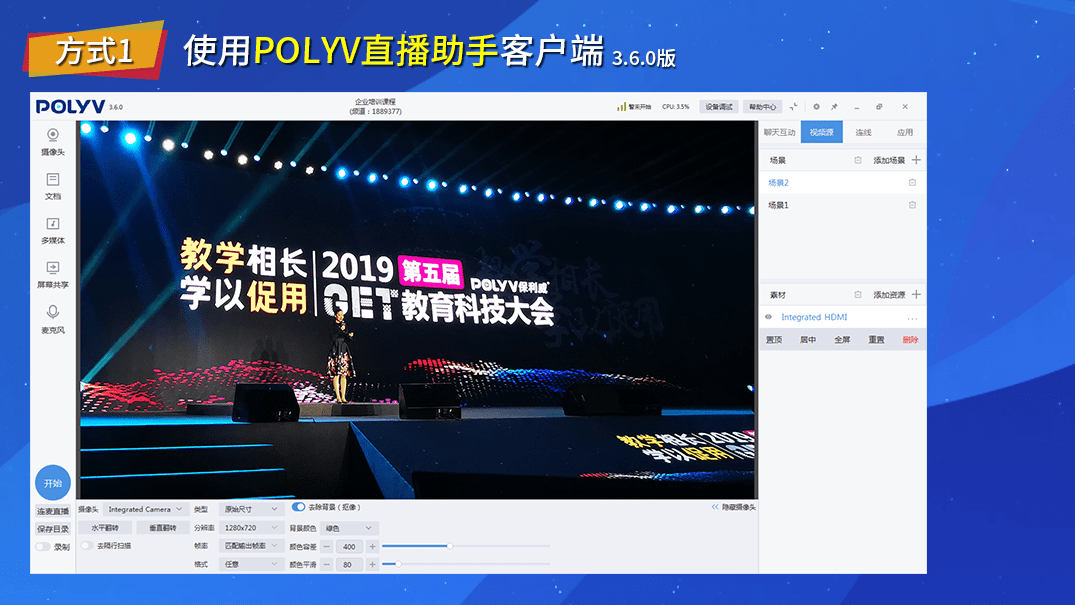Image resolution: width=1075 pixels, height=605 pixels.
Task: Hide the Integrated HDMI source via eye icon
Action: coord(769,317)
